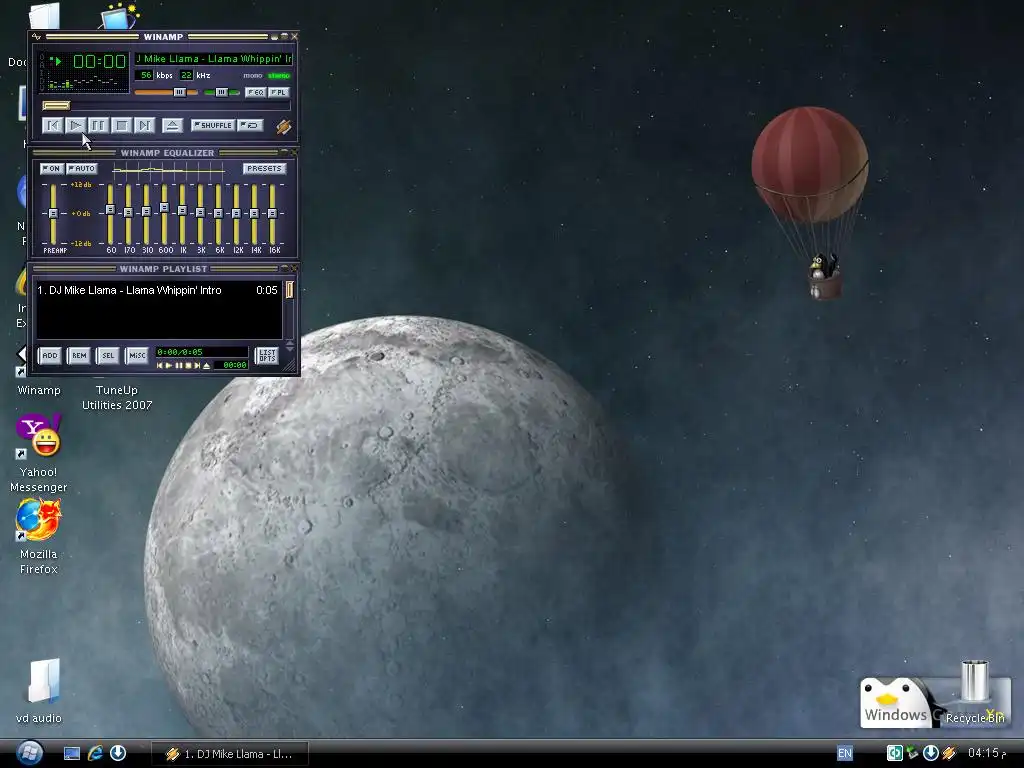The image size is (1024, 768).
Task: Open a file using the eject button
Action: point(172,125)
